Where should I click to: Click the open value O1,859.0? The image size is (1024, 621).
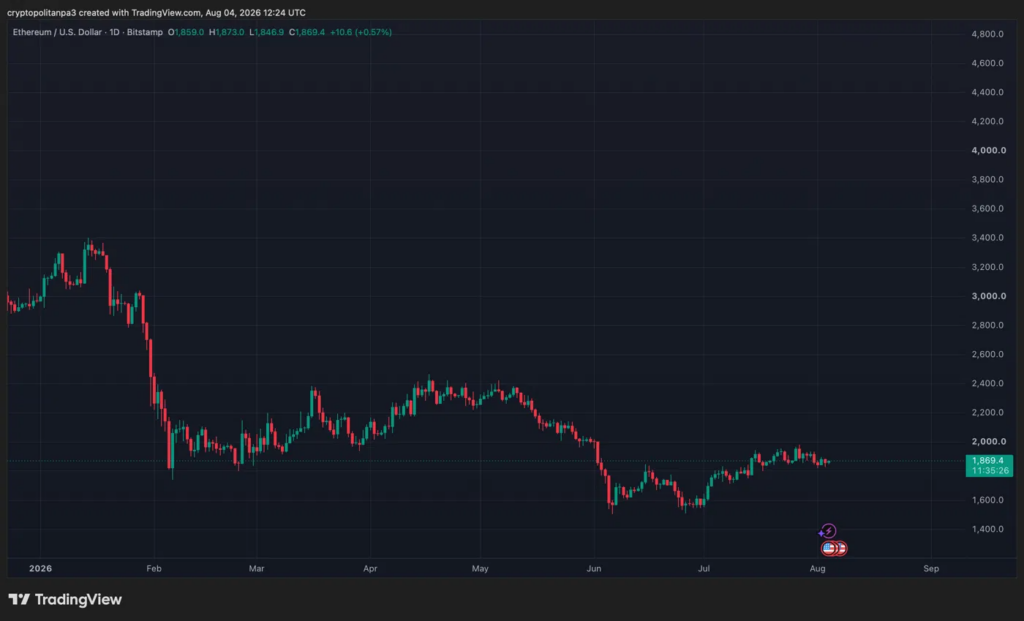(186, 32)
